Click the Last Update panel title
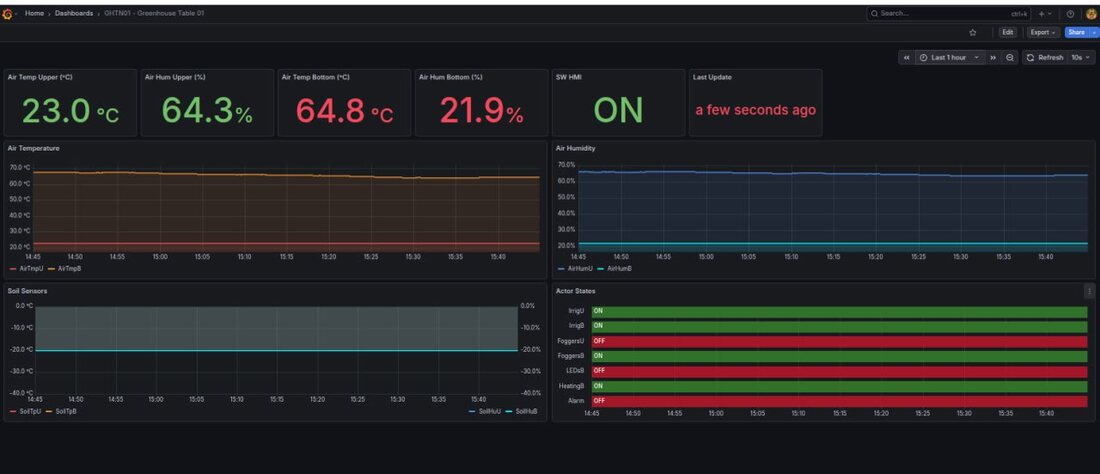The image size is (1100, 474). 712,77
